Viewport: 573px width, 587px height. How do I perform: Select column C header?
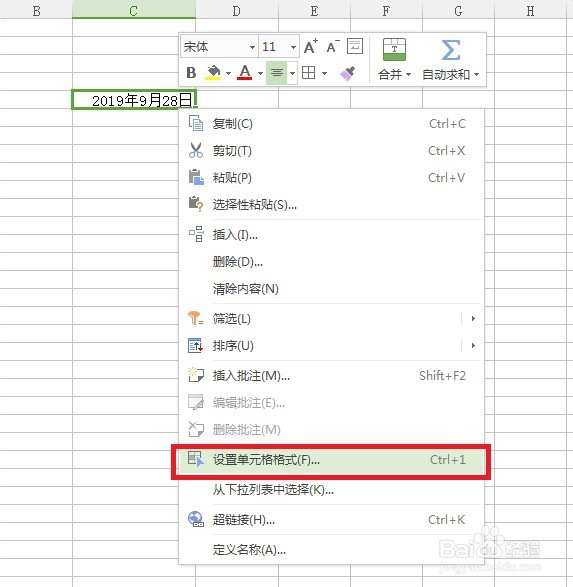[x=134, y=9]
